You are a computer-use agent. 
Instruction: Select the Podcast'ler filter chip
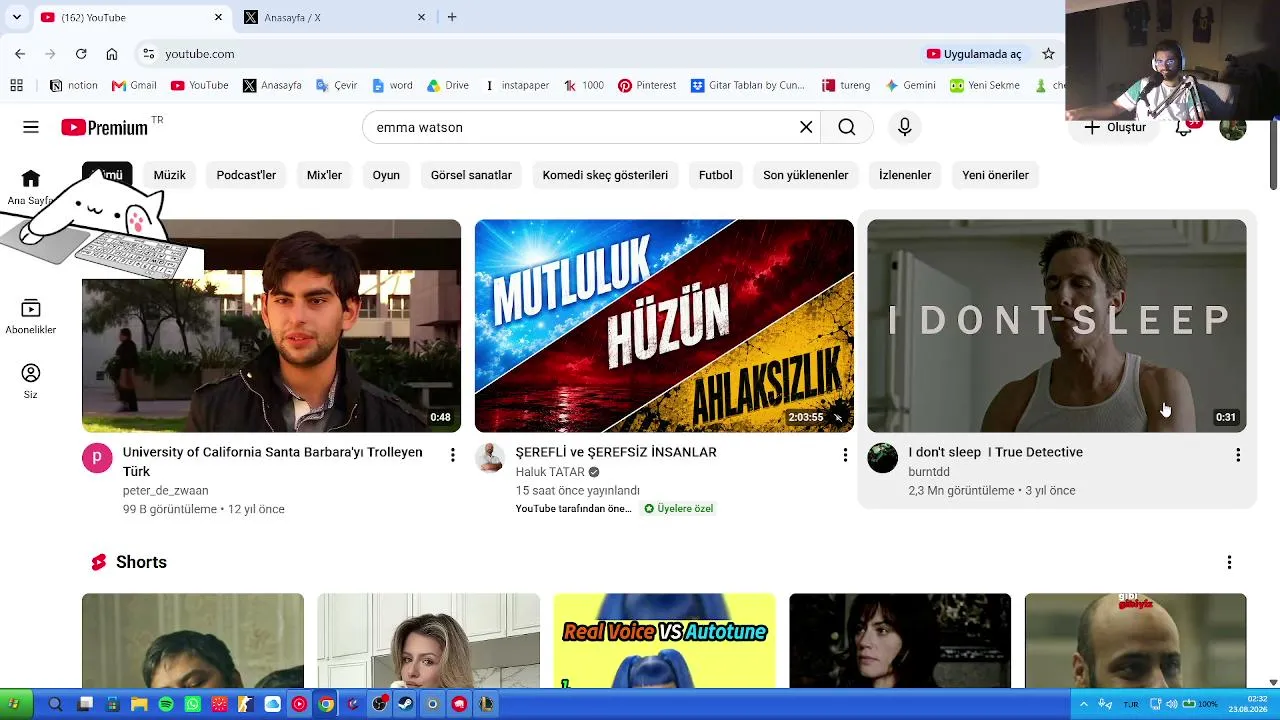(246, 175)
